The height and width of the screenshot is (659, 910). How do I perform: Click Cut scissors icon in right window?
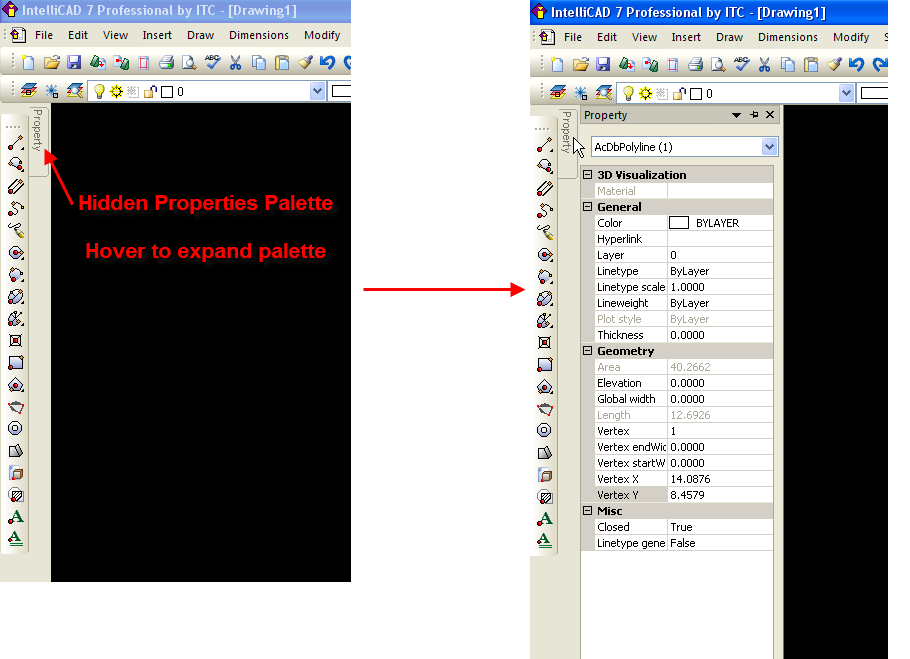coord(764,64)
